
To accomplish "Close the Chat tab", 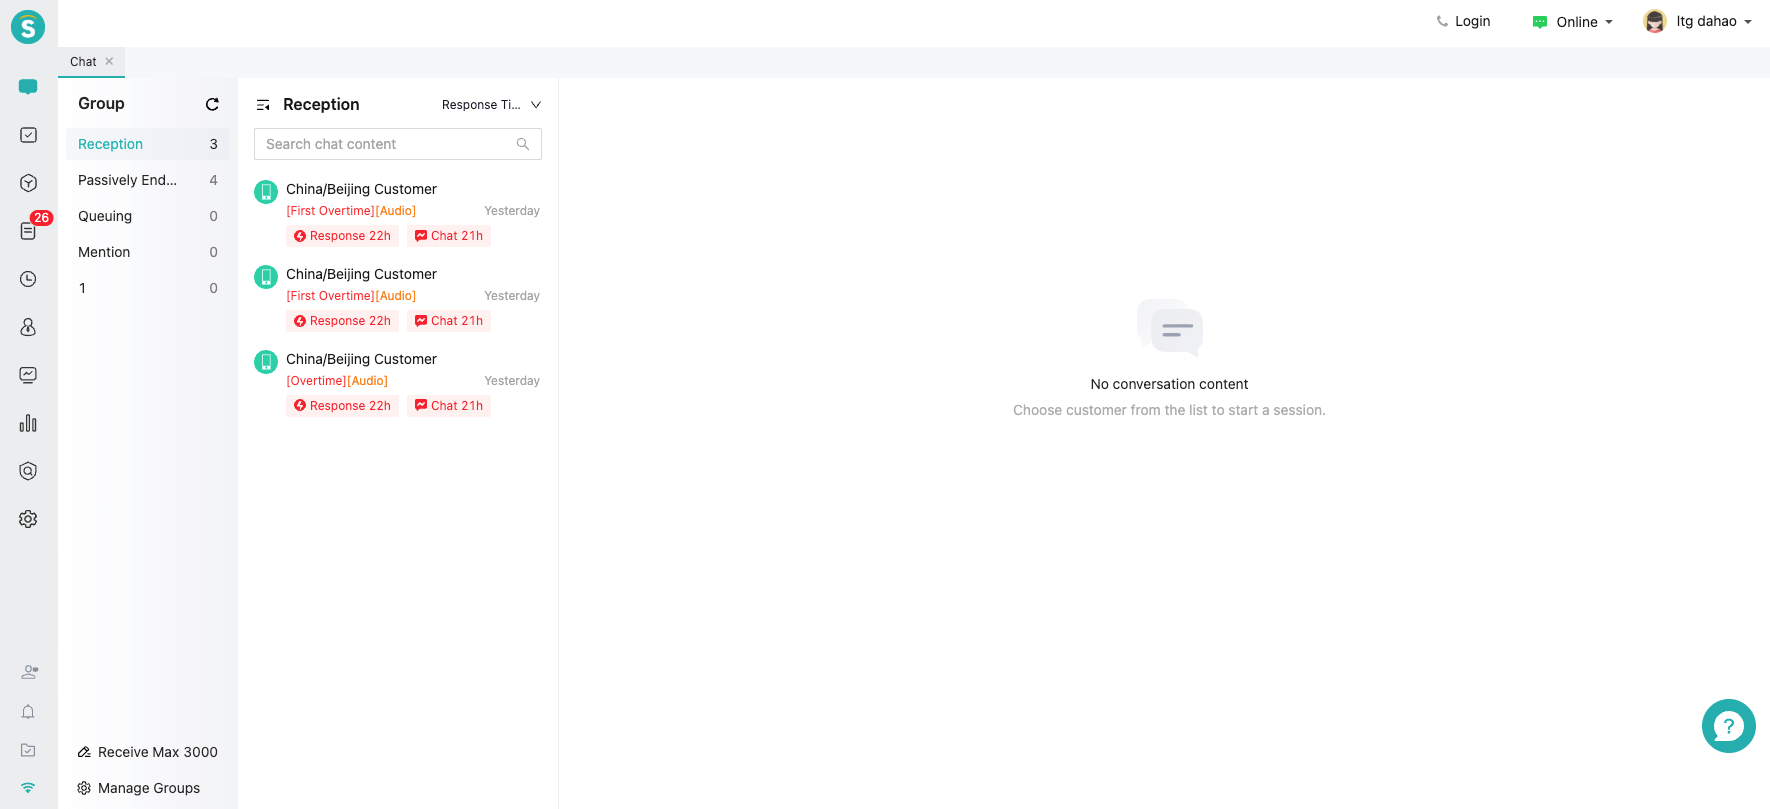I will point(110,62).
